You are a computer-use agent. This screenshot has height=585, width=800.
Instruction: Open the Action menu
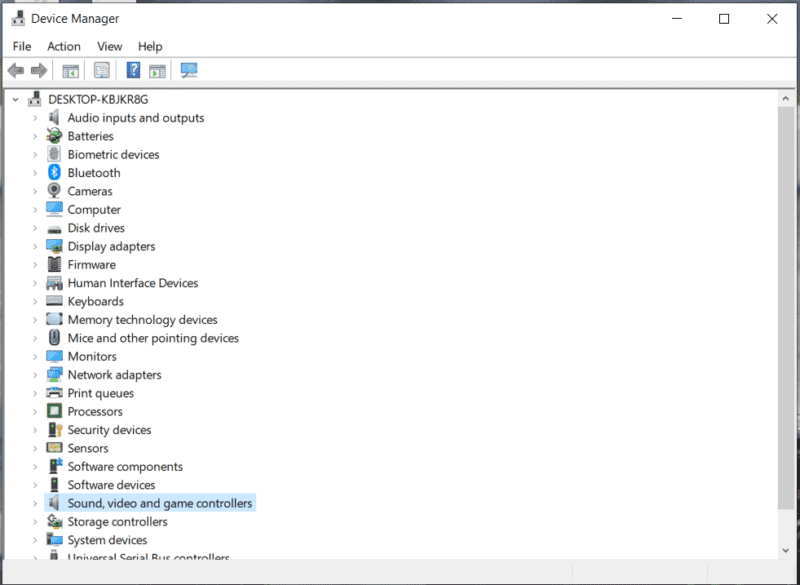click(x=63, y=46)
